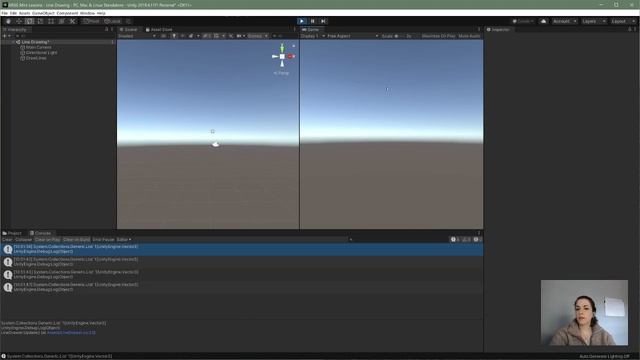The width and height of the screenshot is (640, 360).
Task: Open the Scene view Gizmos dropdown
Action: tap(258, 36)
